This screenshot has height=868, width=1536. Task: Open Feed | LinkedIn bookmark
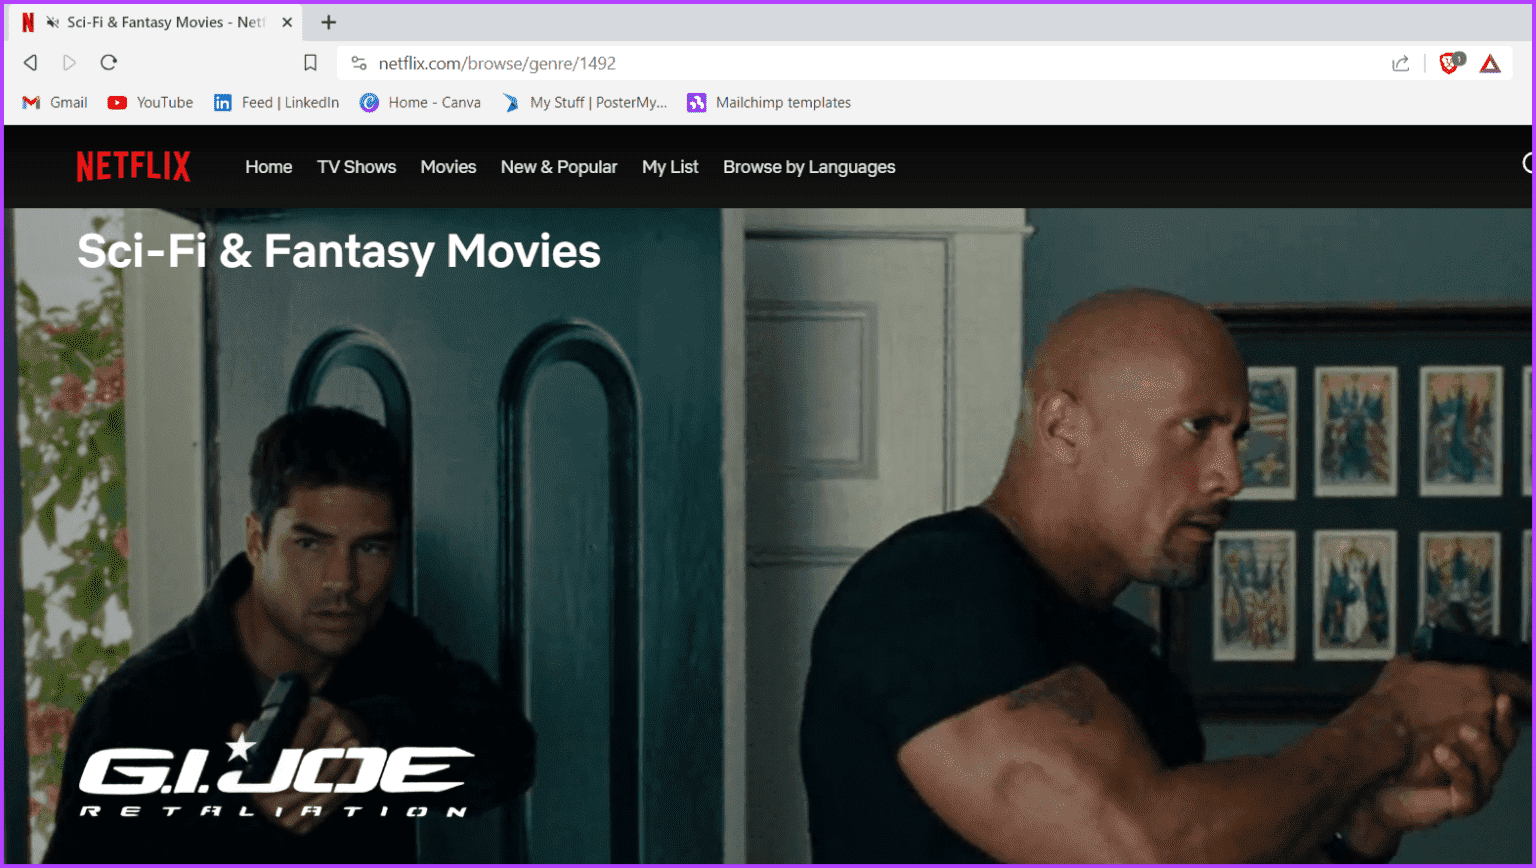[x=276, y=102]
